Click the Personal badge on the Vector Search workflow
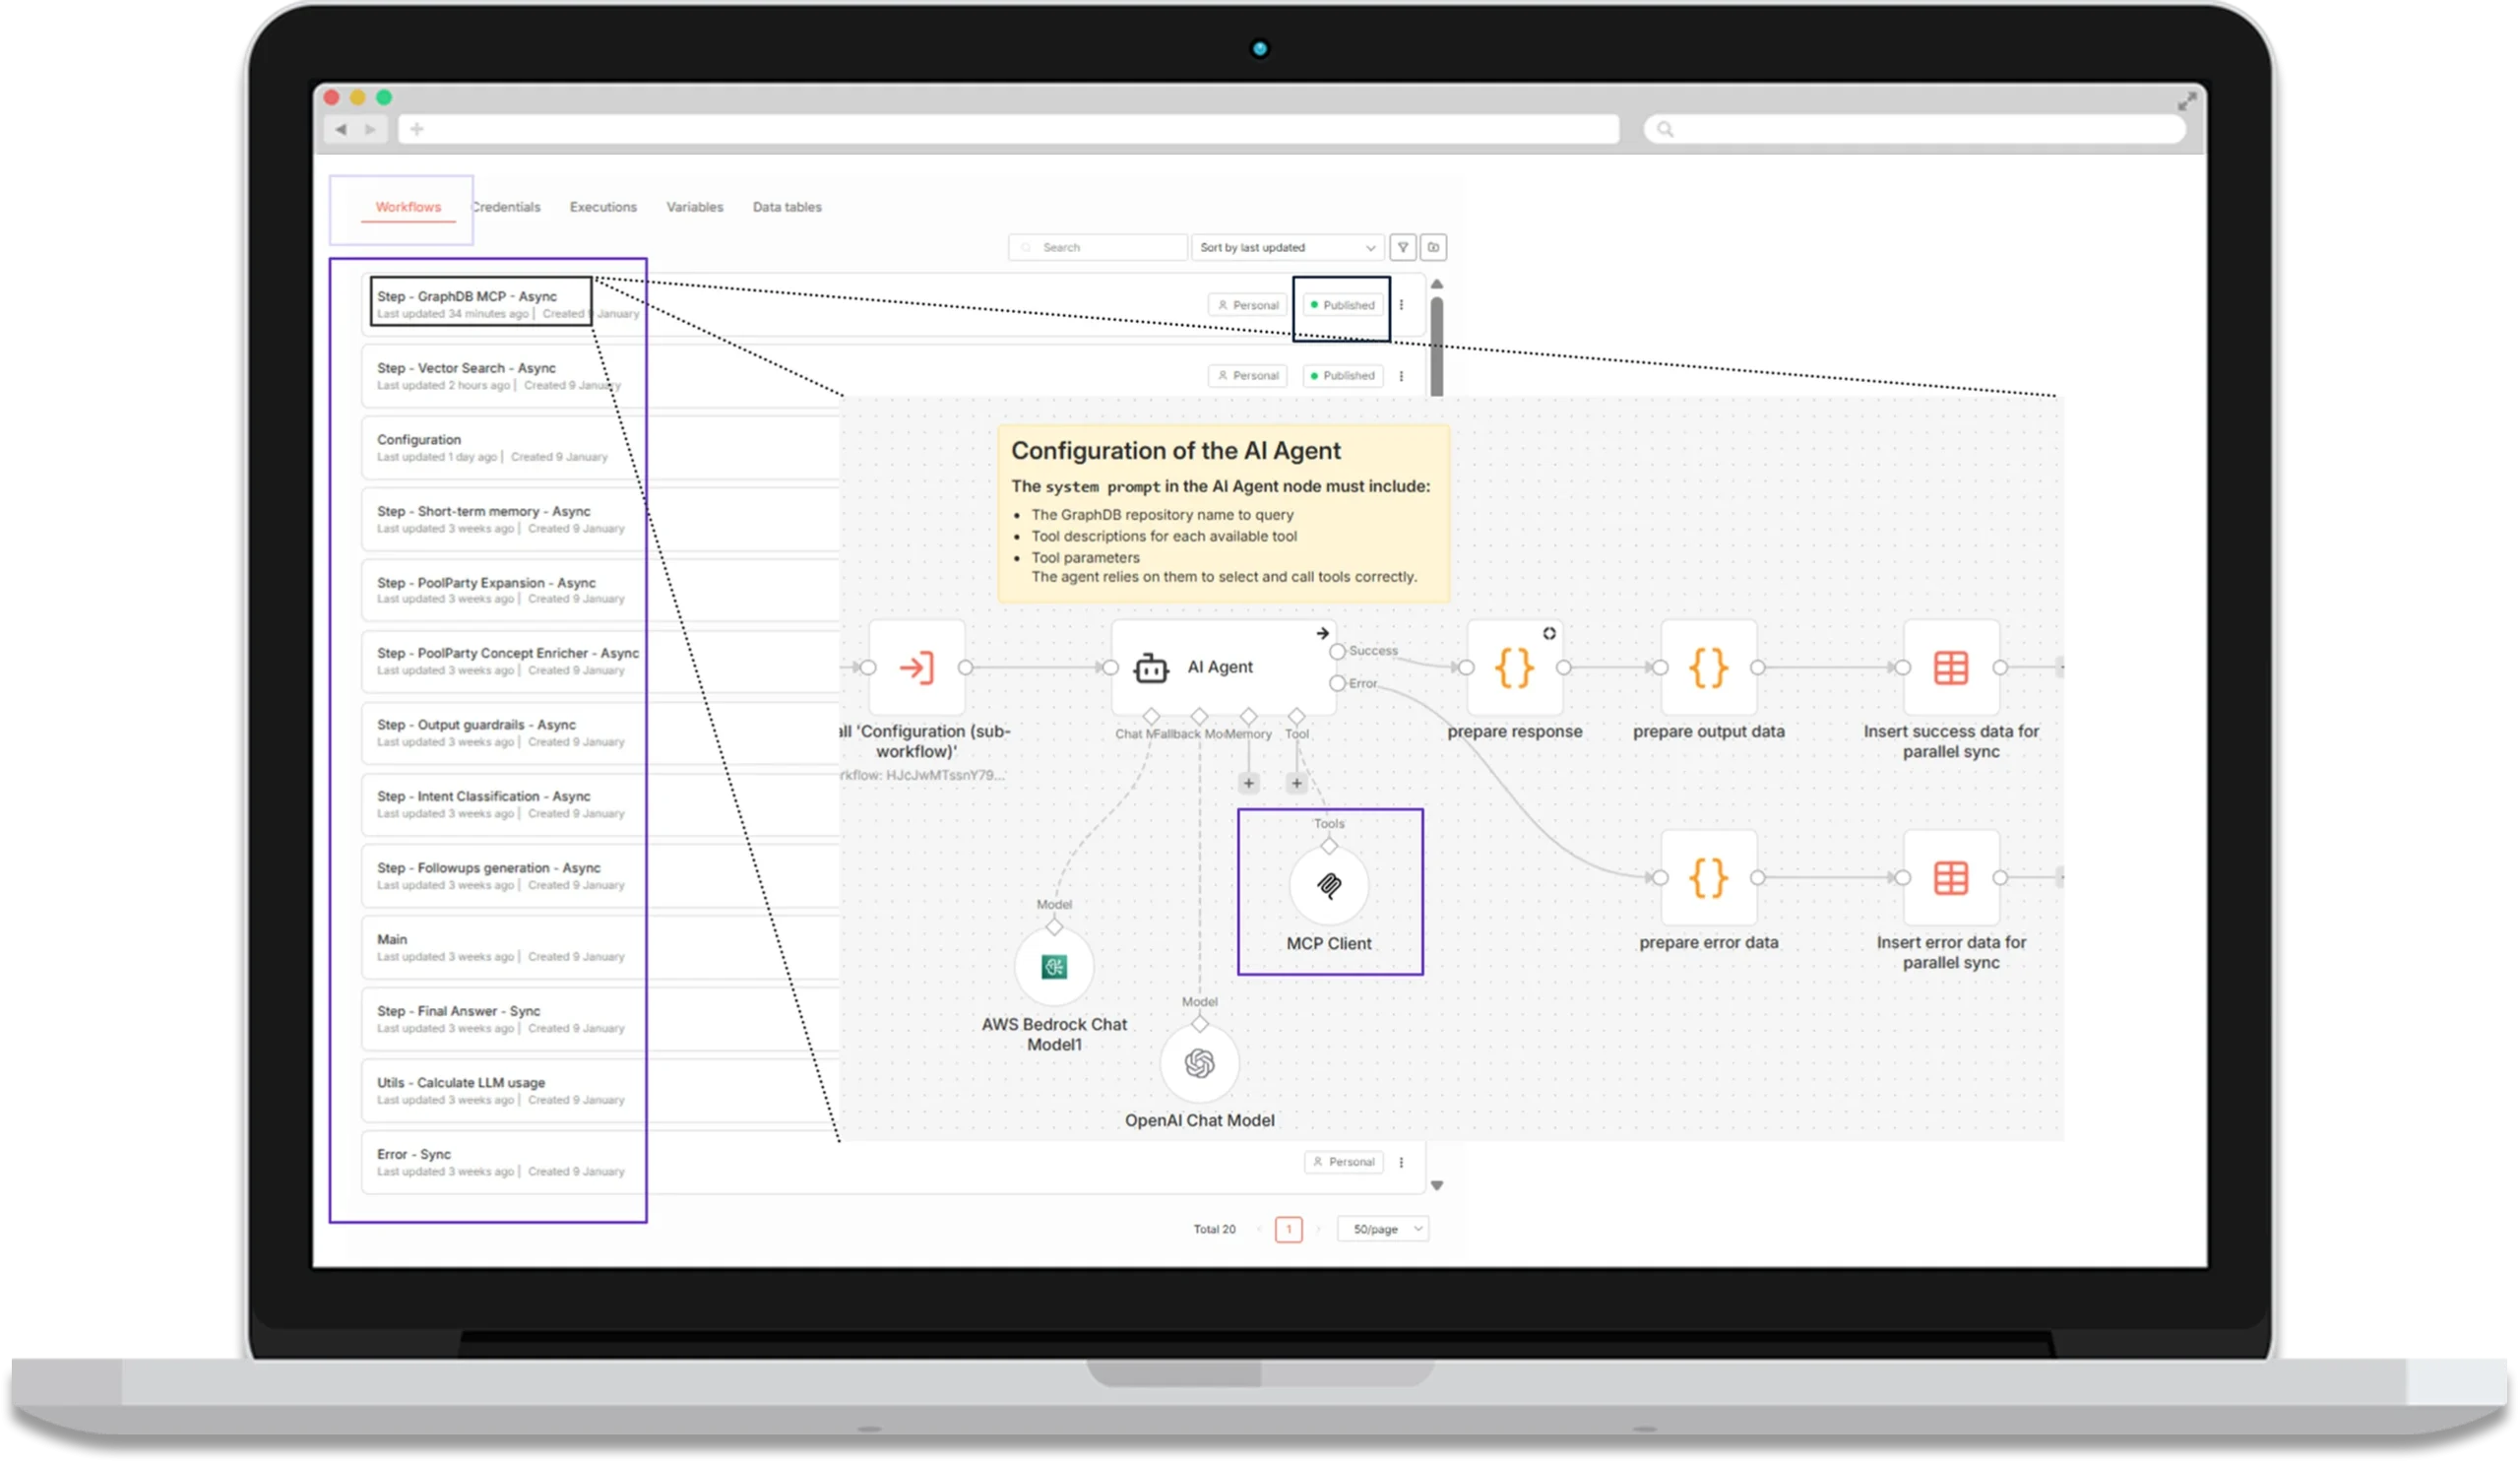Viewport: 2520px width, 1463px height. [1247, 375]
